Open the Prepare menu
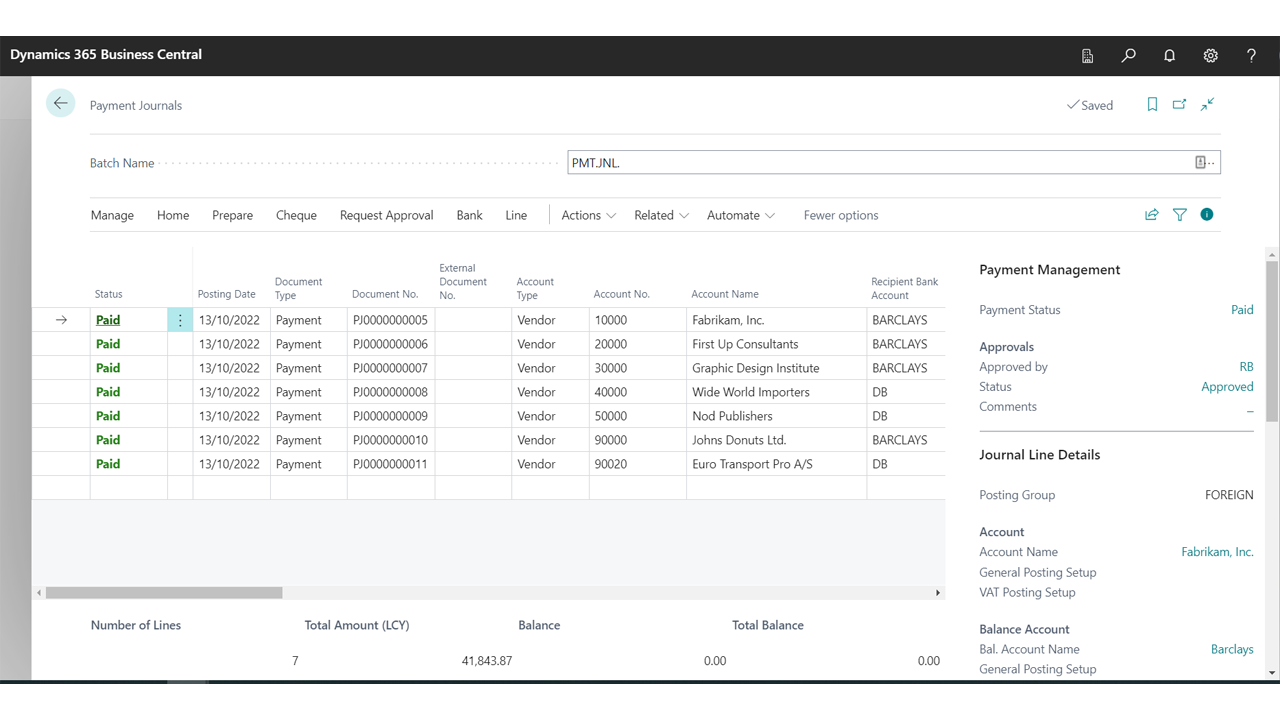Screen dimensions: 1280x720 pyautogui.click(x=232, y=215)
